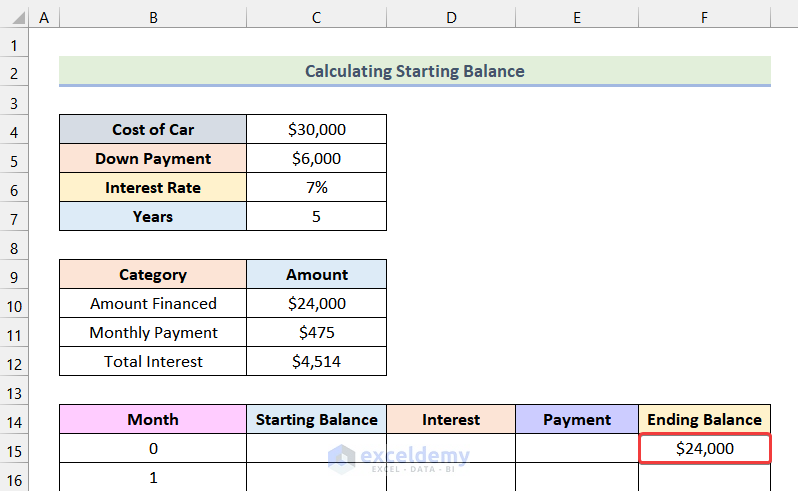Select the 'Cost of Car' label cell
The width and height of the screenshot is (798, 491).
point(153,129)
